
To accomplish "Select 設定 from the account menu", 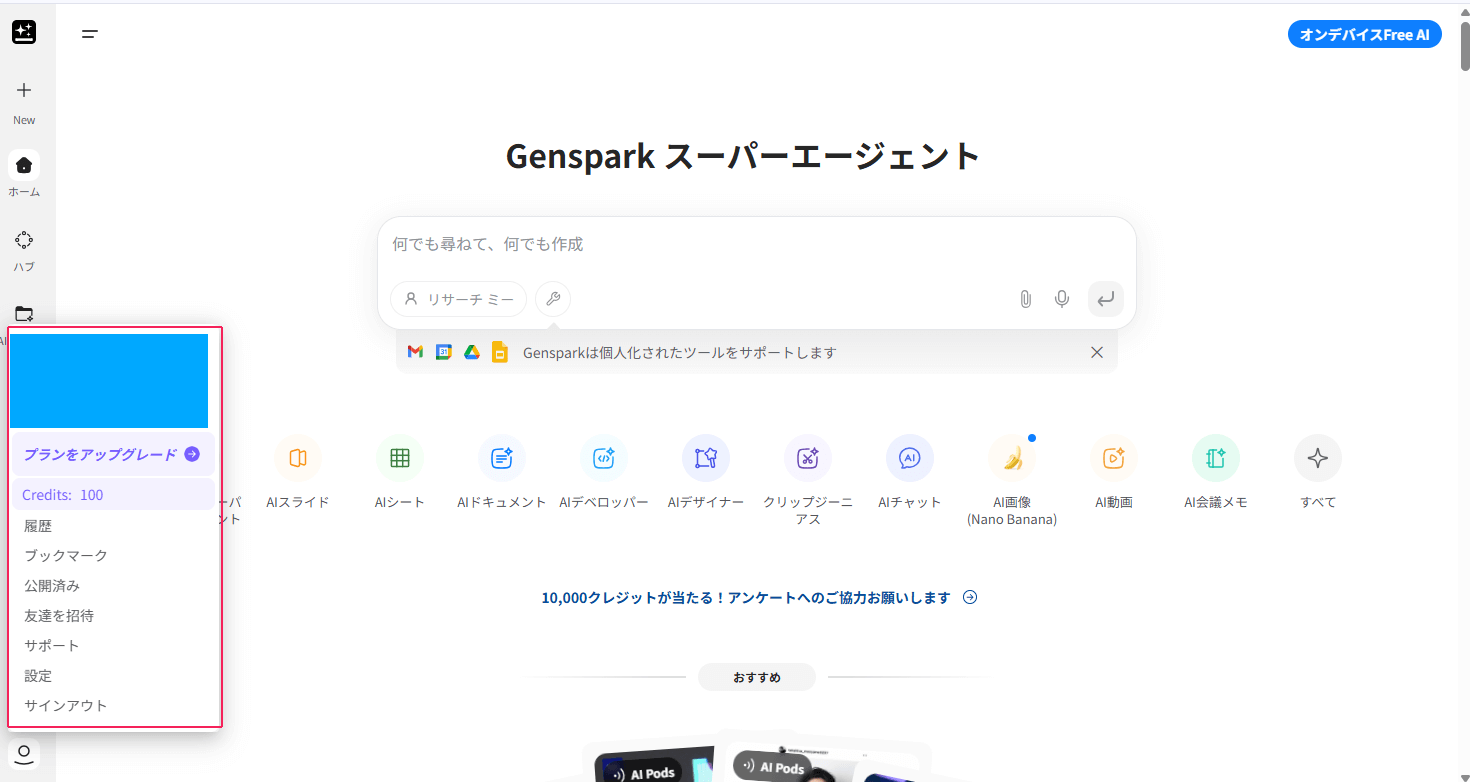I will click(38, 676).
